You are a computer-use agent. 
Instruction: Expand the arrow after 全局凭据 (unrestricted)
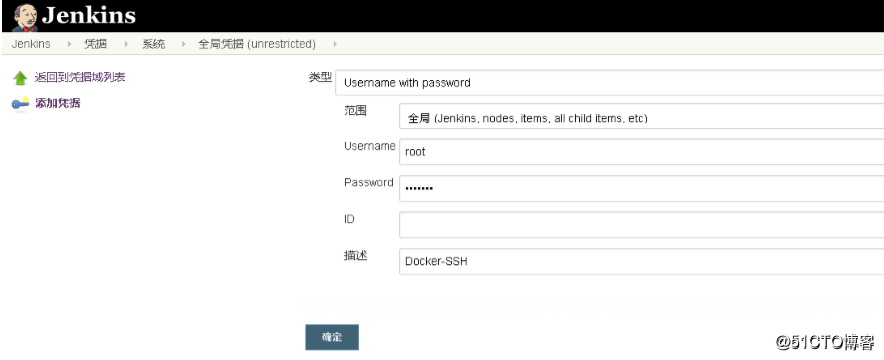(x=335, y=44)
